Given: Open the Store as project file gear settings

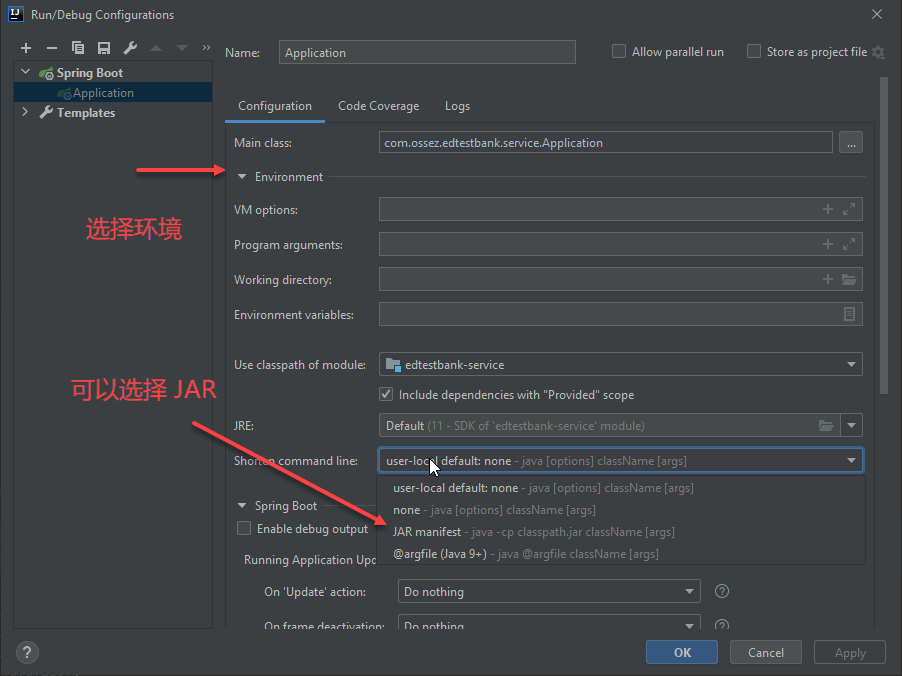Looking at the screenshot, I should pos(878,52).
